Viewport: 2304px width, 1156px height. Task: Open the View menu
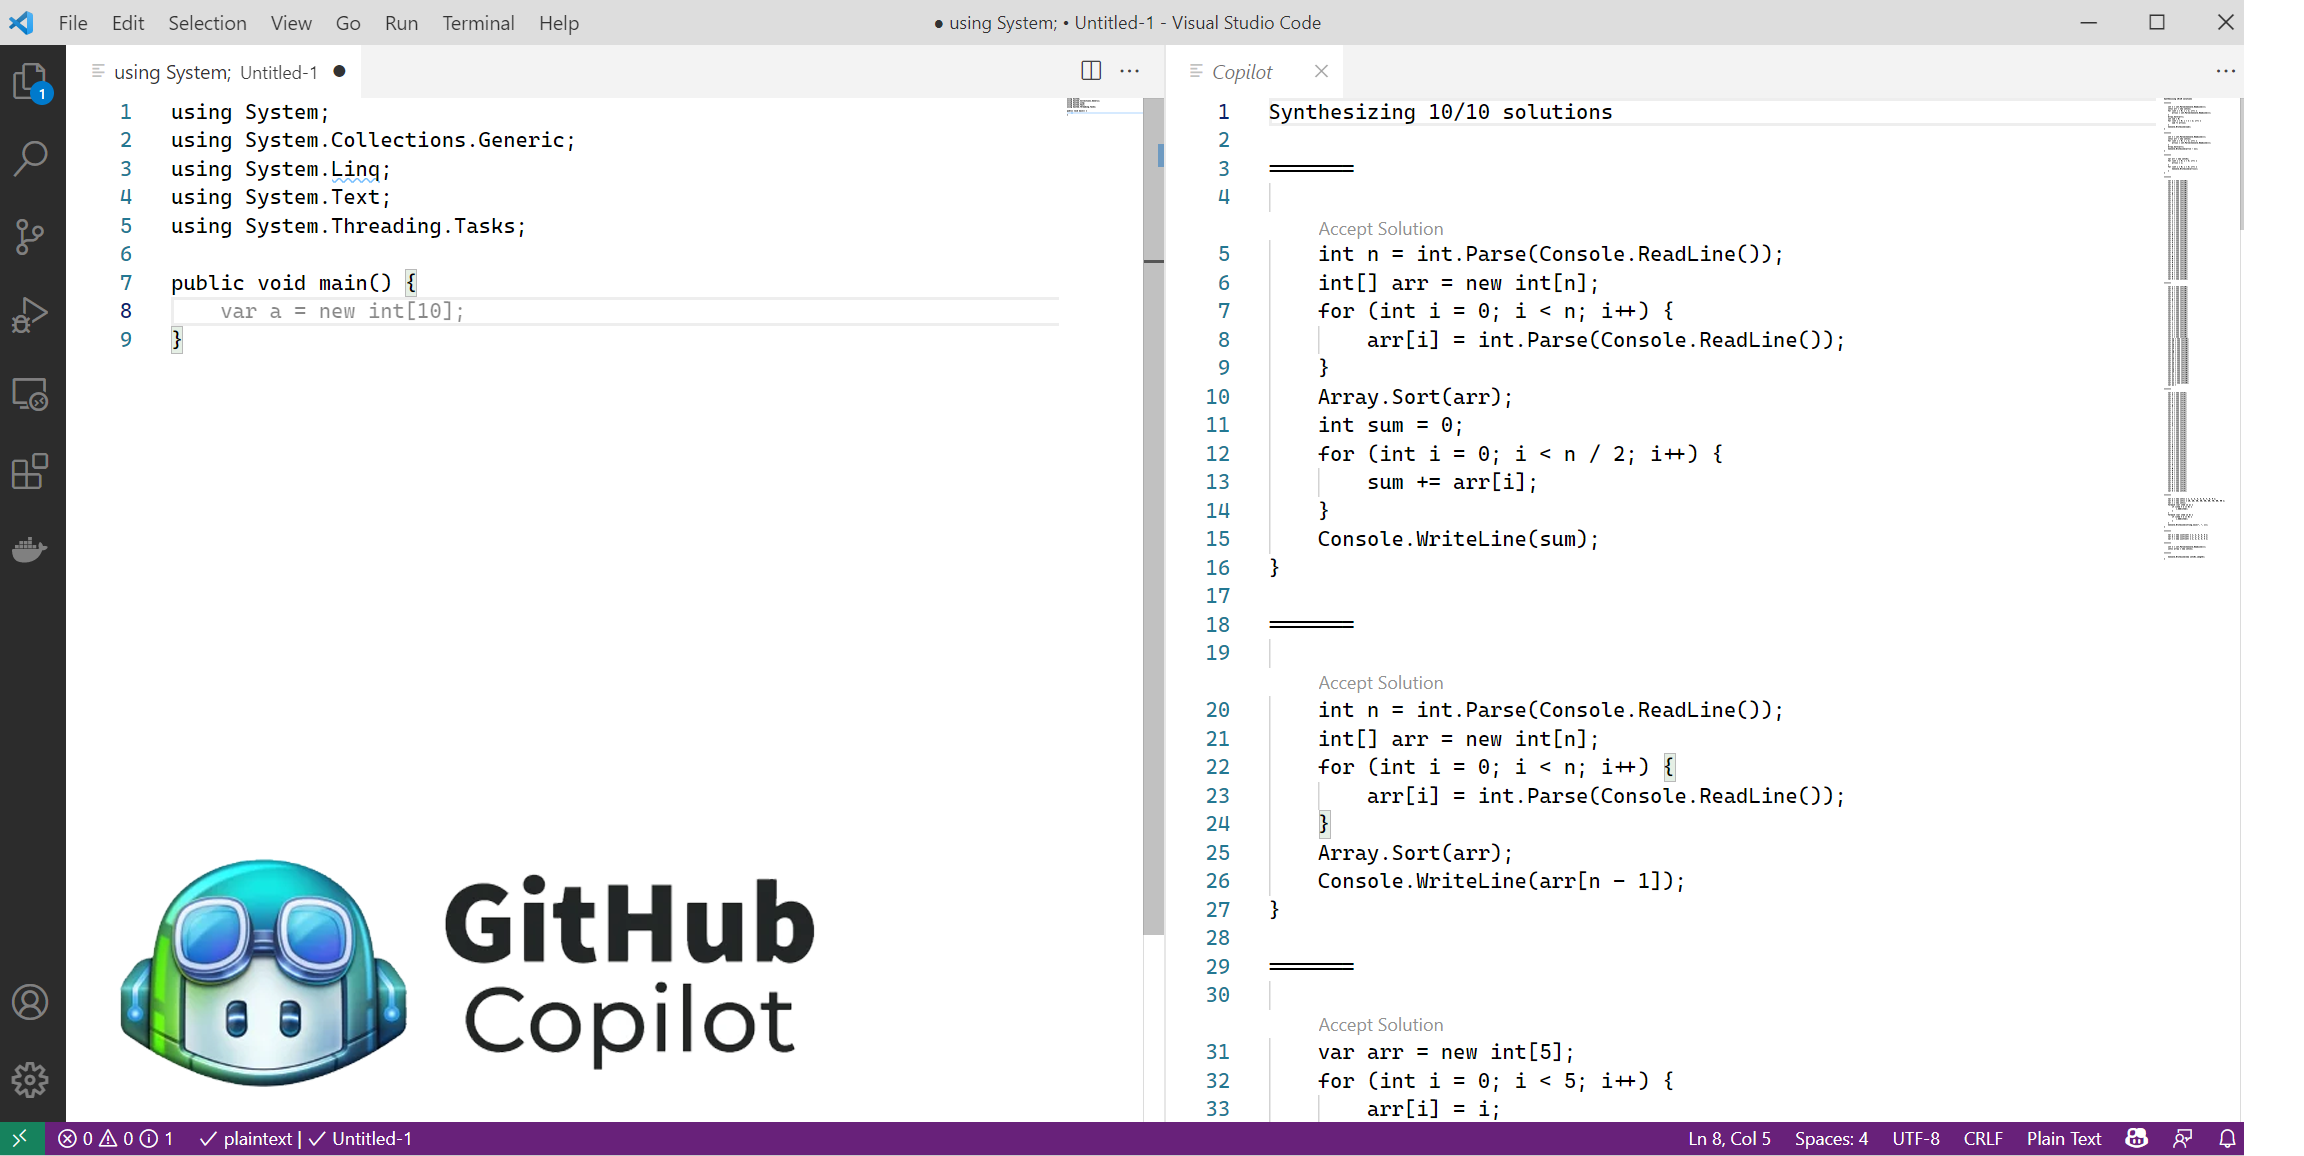coord(291,22)
